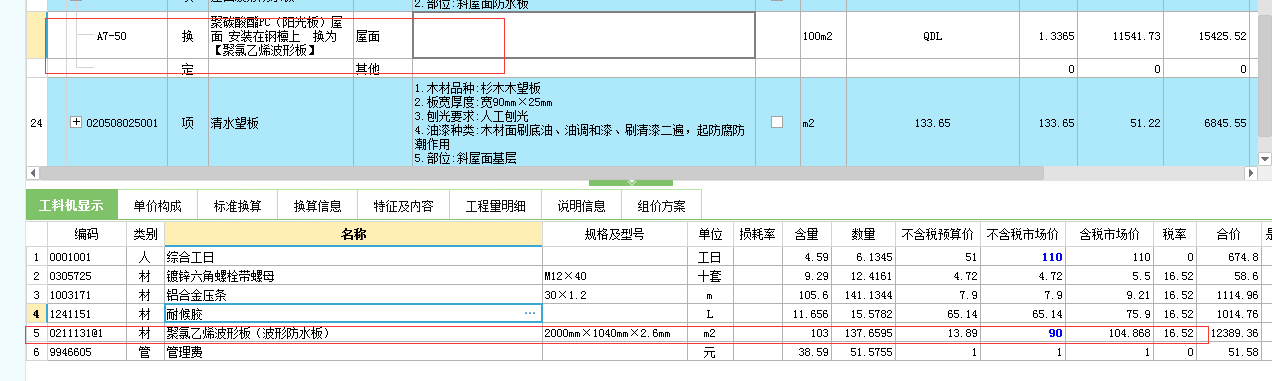Click total 12389.36 in 合价 column
The image size is (1272, 381).
pyautogui.click(x=1228, y=332)
